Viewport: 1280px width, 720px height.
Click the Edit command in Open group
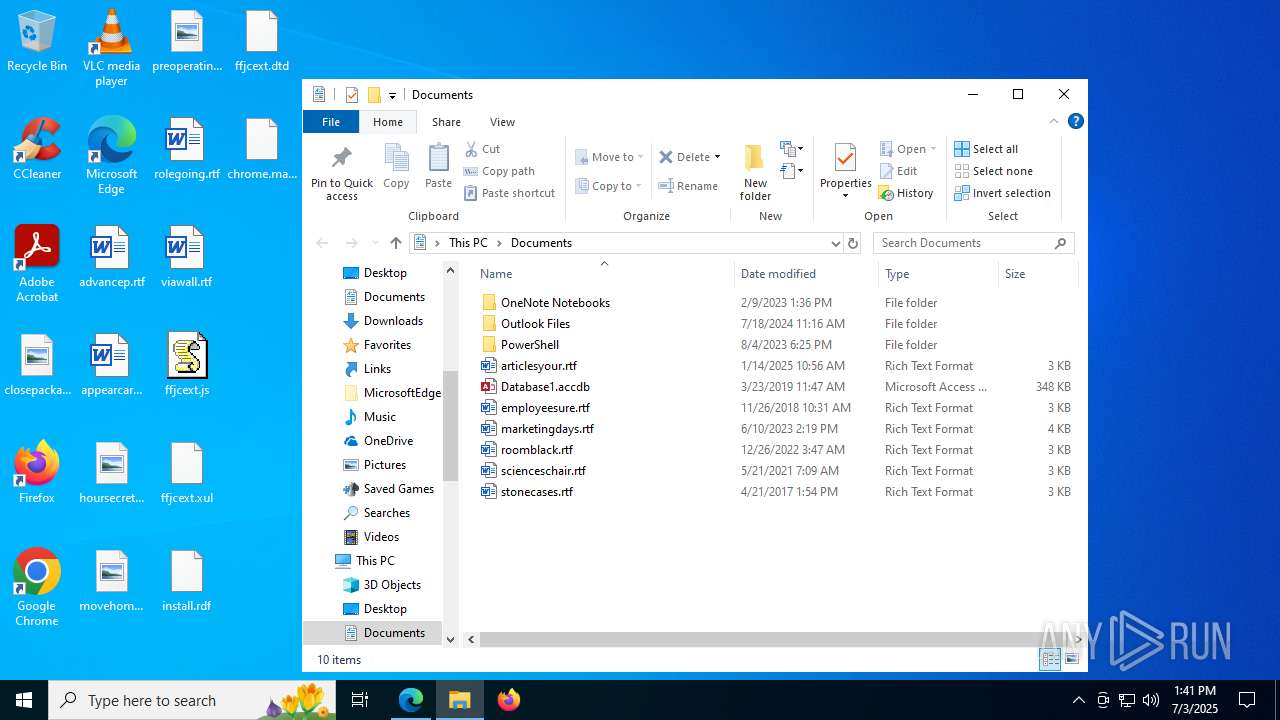[898, 171]
